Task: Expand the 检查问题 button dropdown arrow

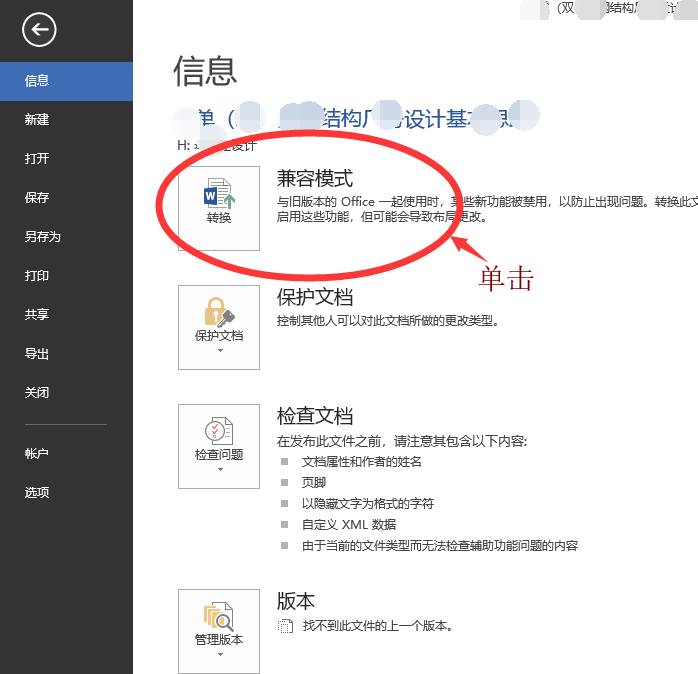Action: (220, 469)
